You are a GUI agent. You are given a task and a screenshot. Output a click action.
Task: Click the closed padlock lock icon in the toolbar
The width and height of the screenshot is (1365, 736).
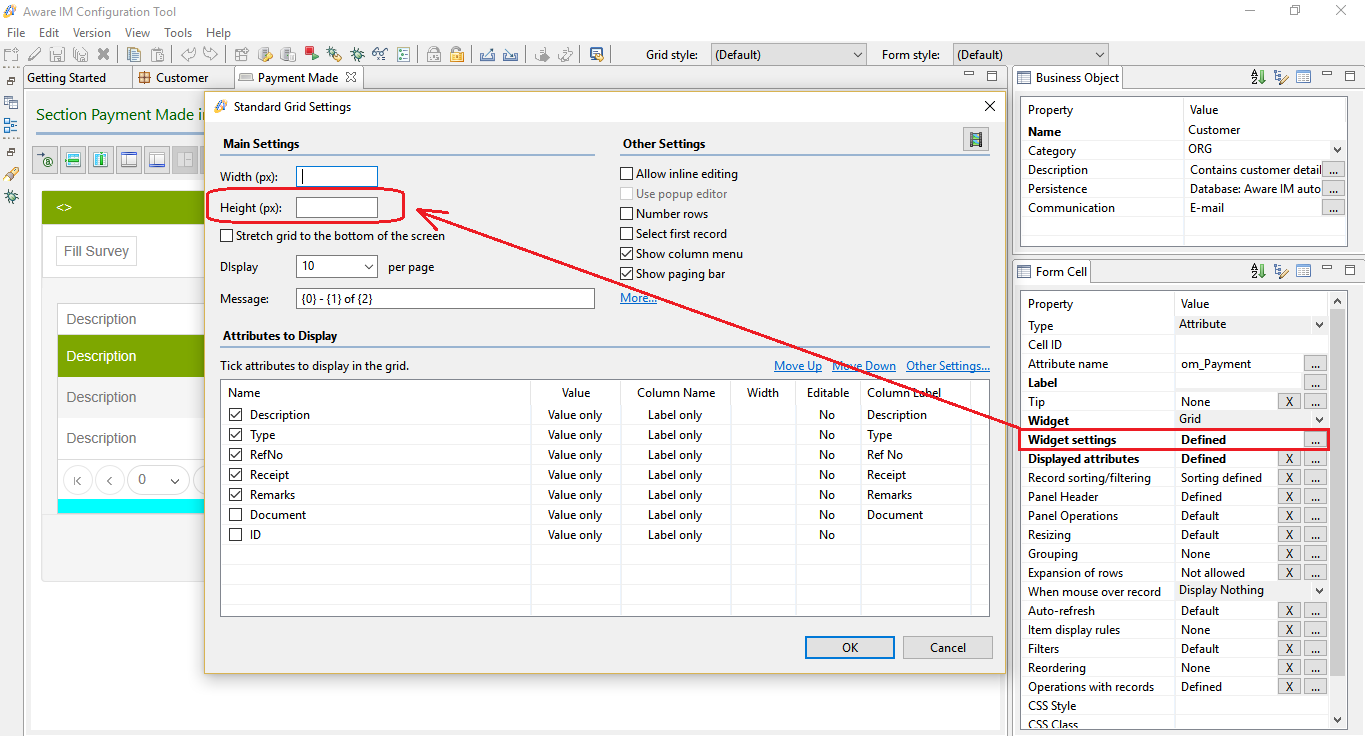(434, 55)
